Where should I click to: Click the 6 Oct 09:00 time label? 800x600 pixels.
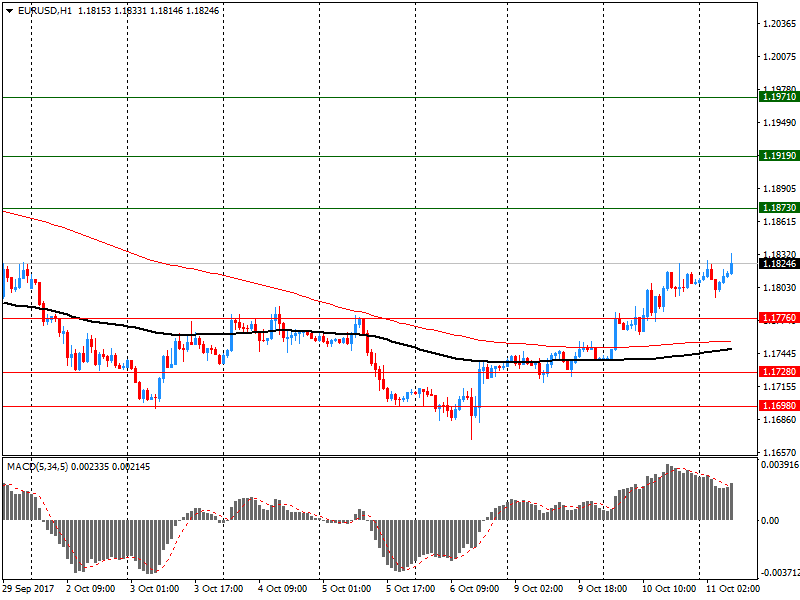pyautogui.click(x=474, y=589)
